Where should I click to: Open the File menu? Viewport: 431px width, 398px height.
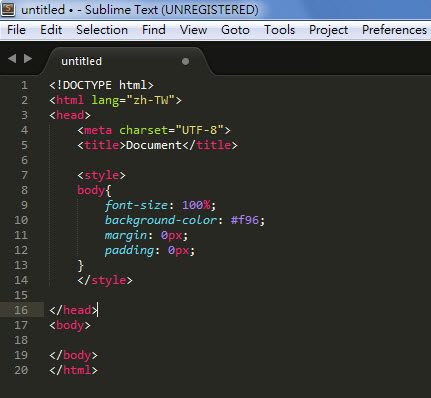16,30
